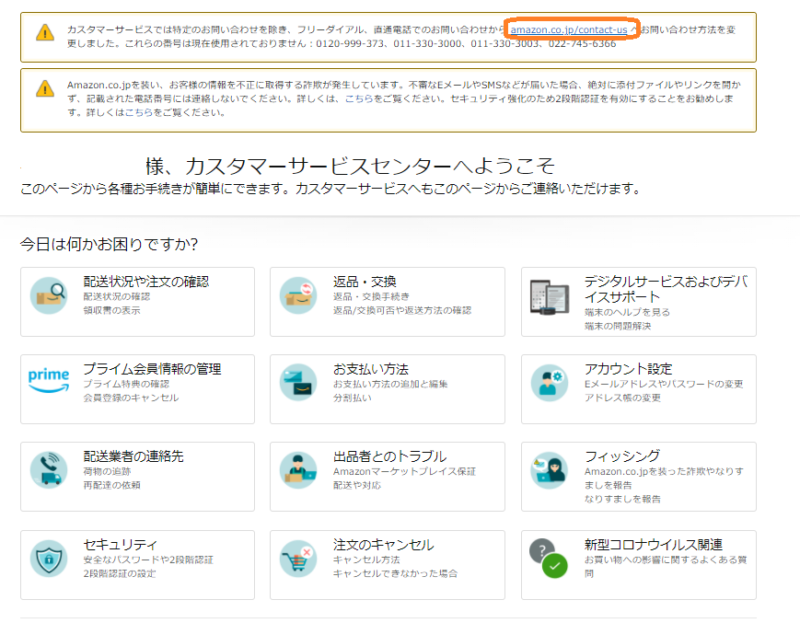Screen dimensions: 800x623
Task: Open お支払い方法 heading
Action: 371,369
